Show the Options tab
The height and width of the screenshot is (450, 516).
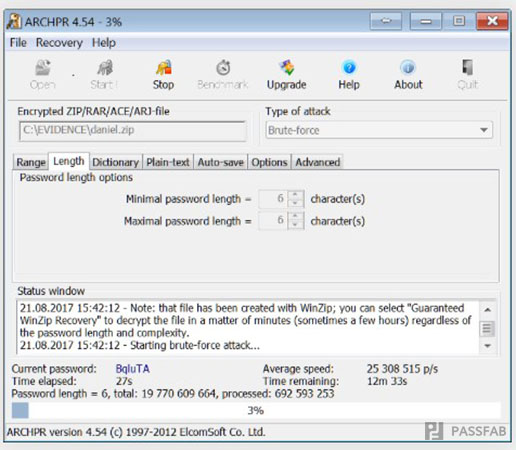(269, 162)
